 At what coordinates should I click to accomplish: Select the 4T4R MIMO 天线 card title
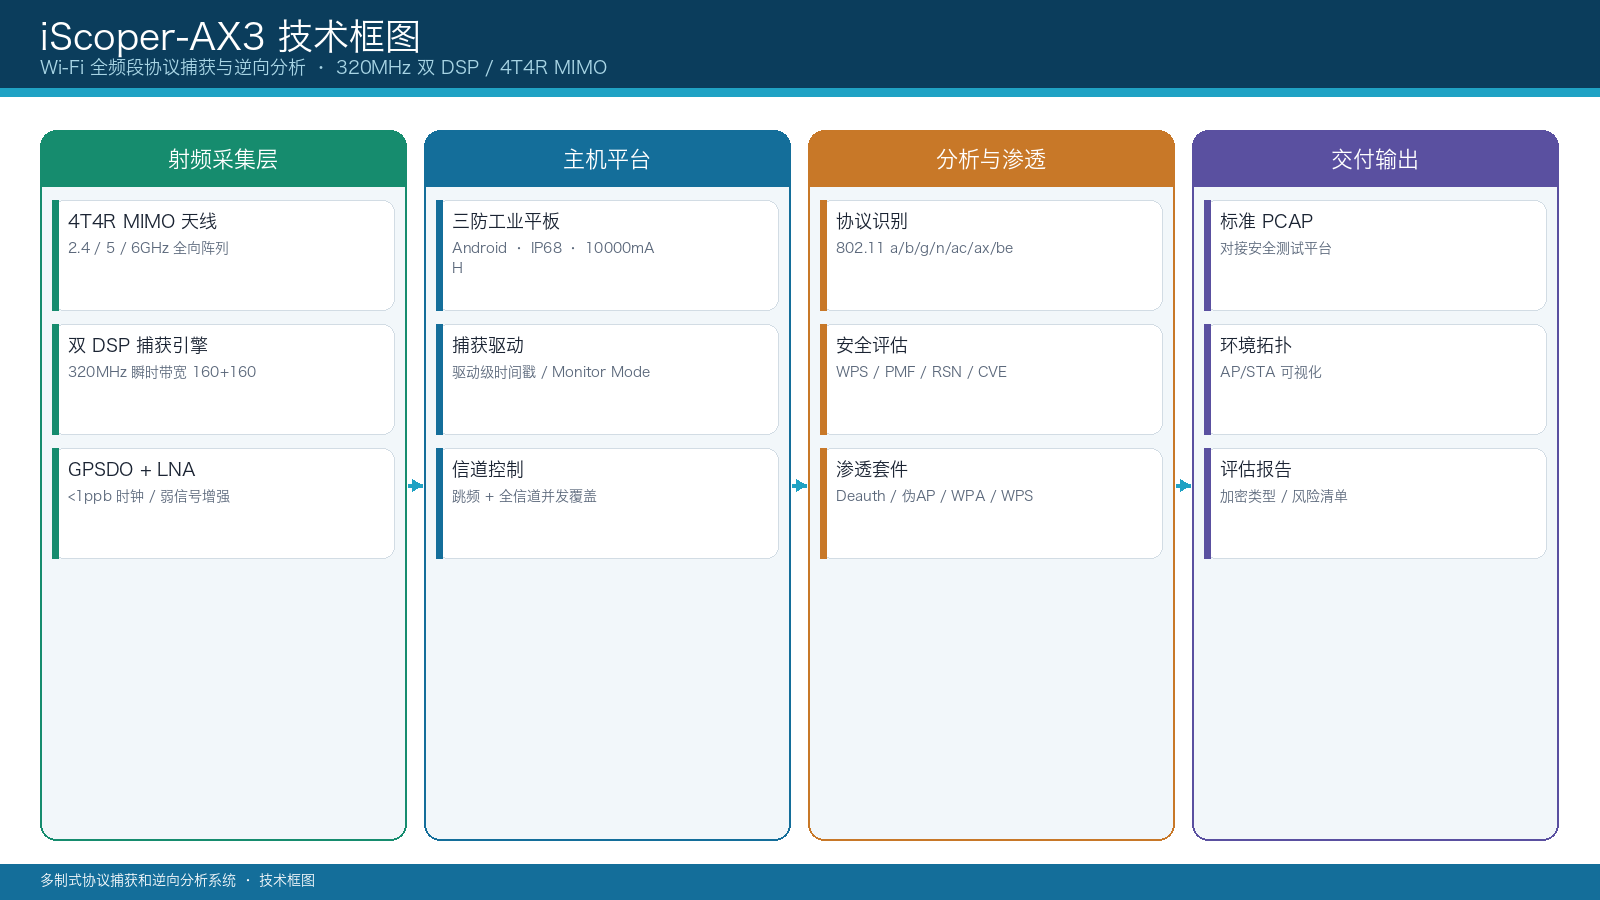[142, 221]
